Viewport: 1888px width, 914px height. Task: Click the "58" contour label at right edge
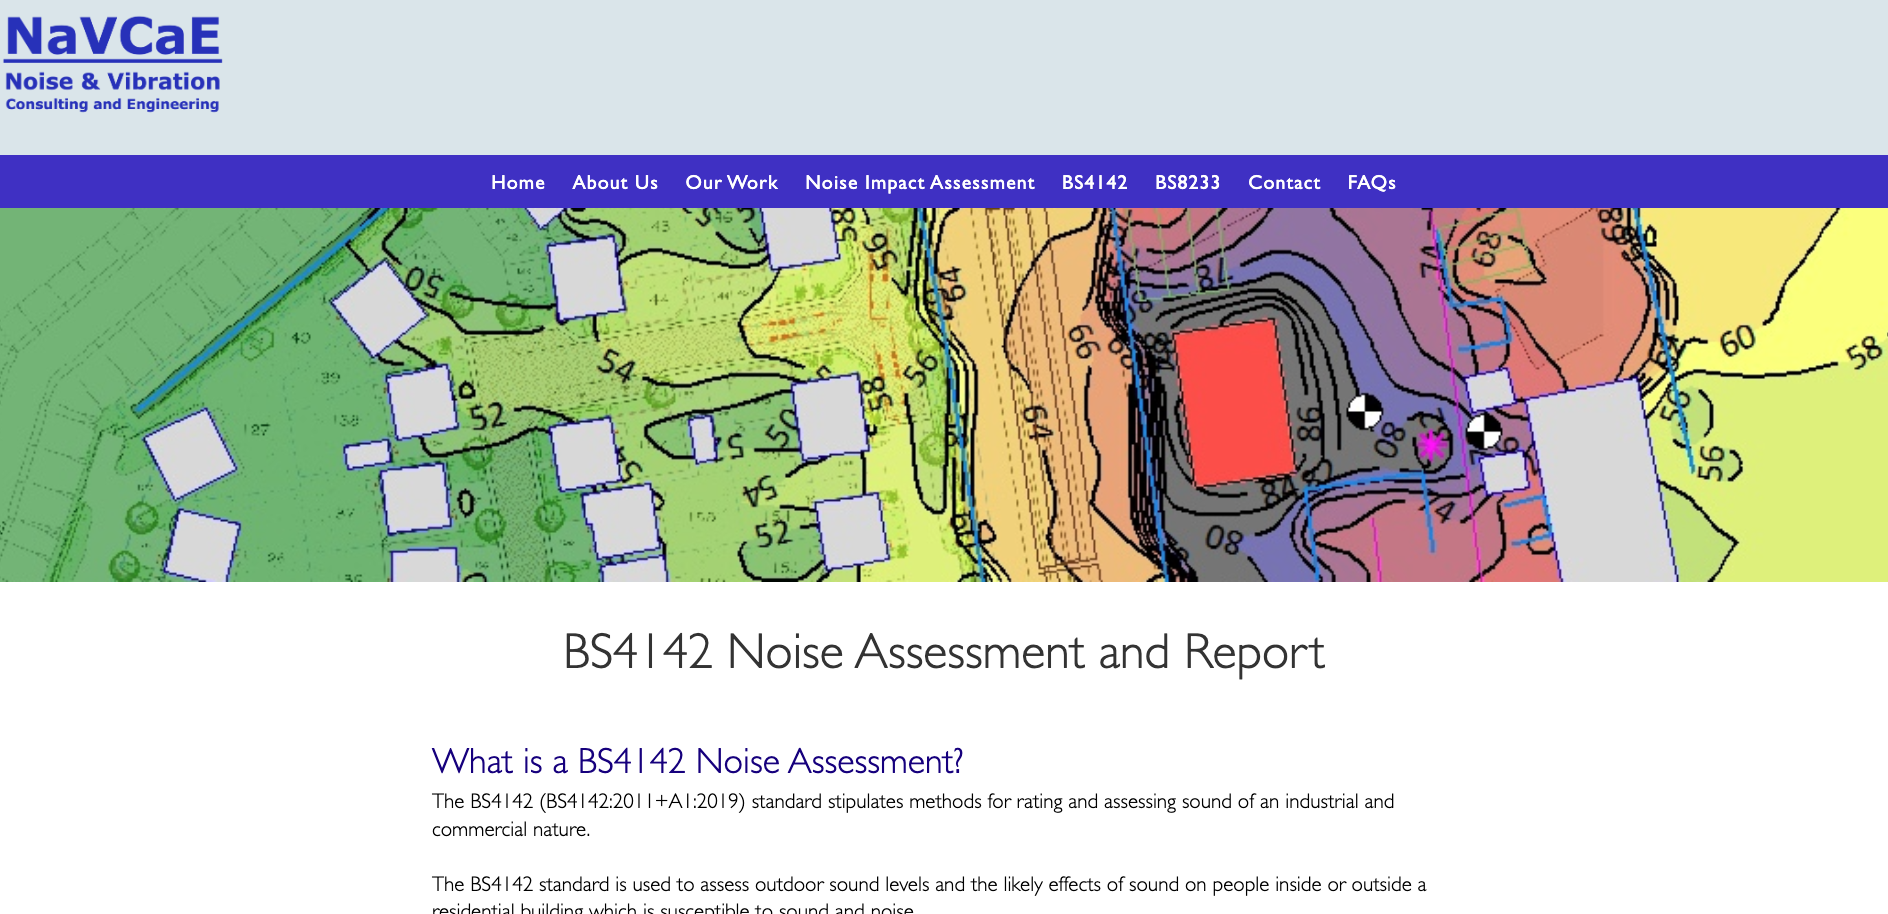point(1862,352)
